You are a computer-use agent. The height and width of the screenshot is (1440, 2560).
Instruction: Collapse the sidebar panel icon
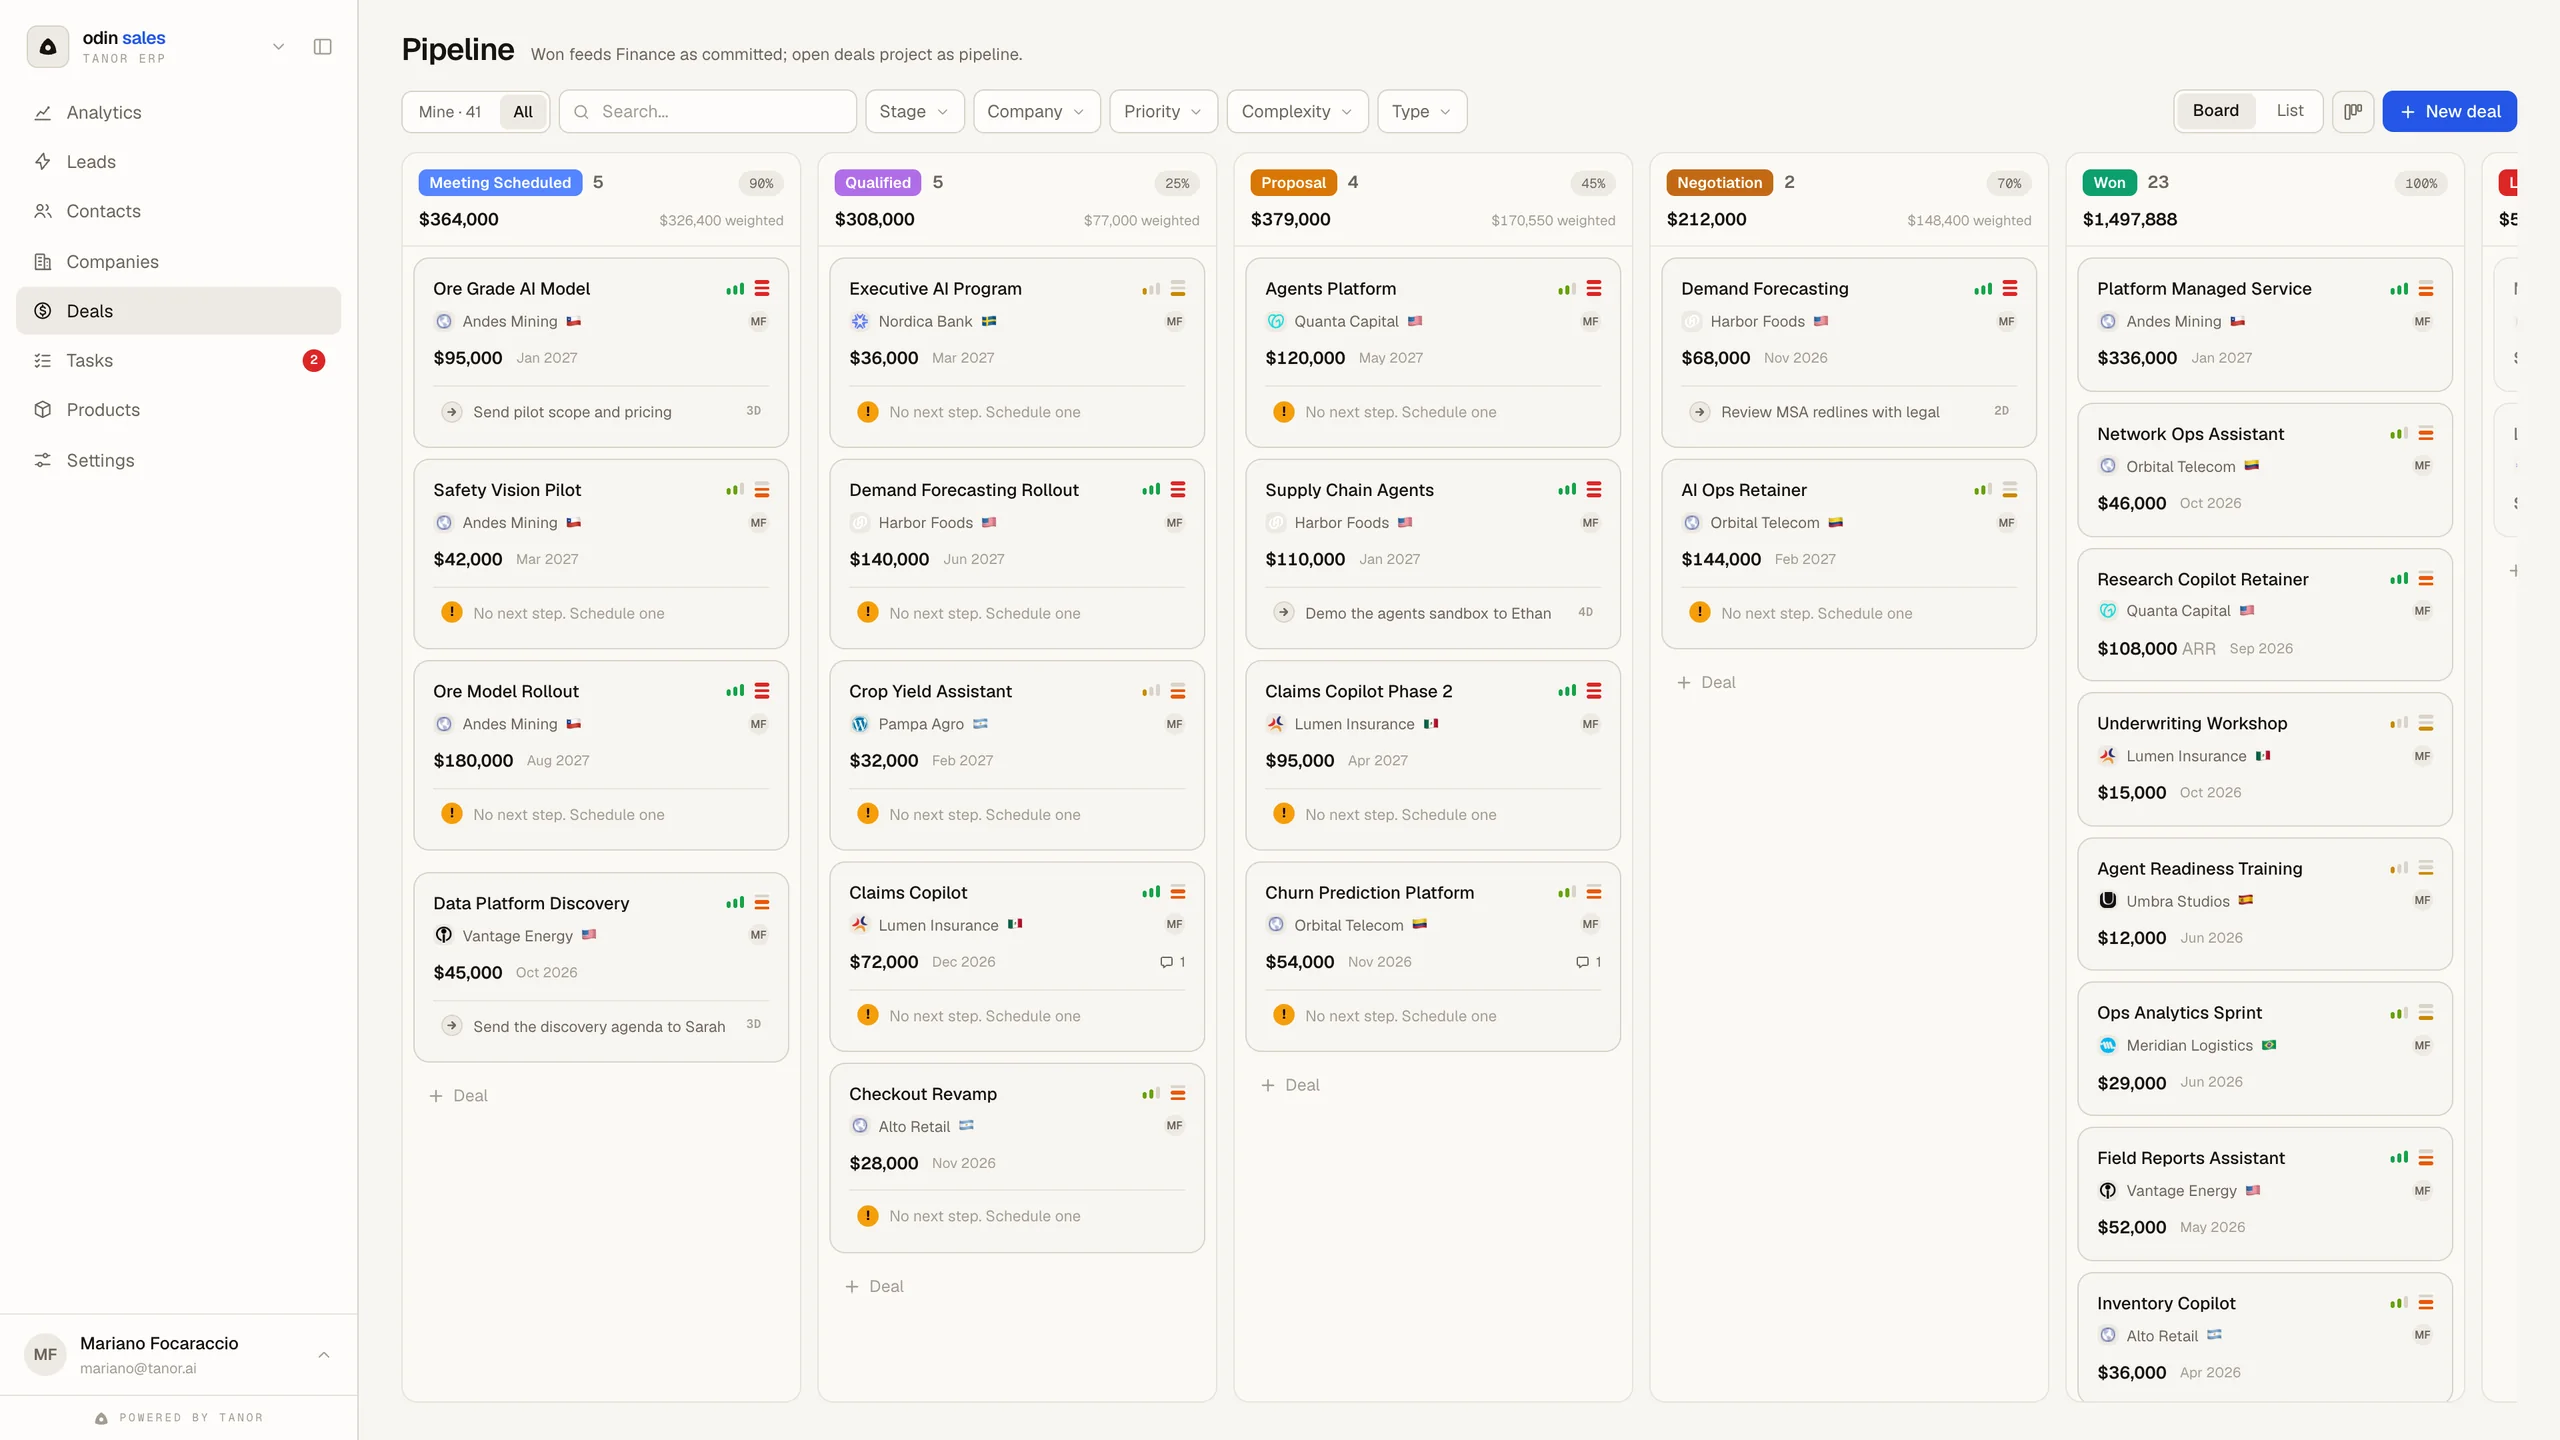coord(322,47)
